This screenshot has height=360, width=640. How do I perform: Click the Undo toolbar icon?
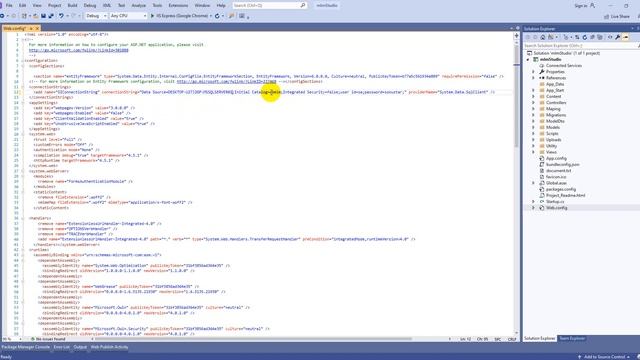coord(61,16)
